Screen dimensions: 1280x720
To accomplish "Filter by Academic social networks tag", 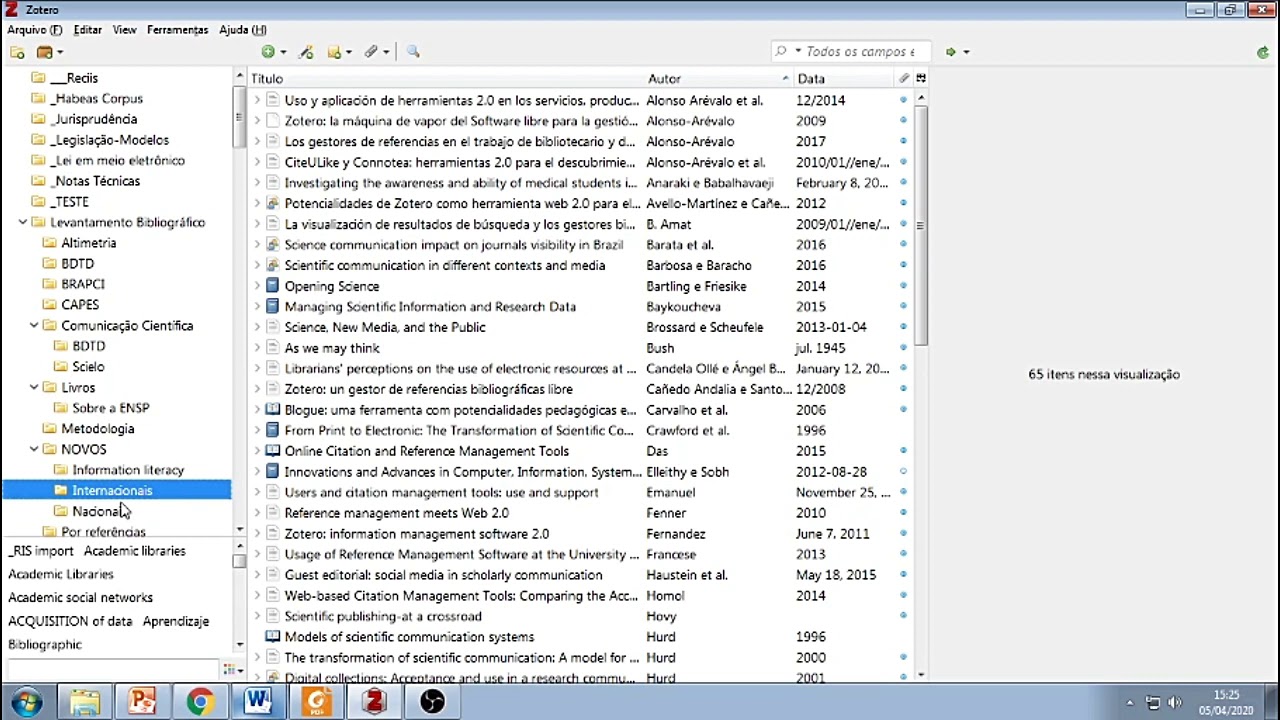I will coord(80,598).
